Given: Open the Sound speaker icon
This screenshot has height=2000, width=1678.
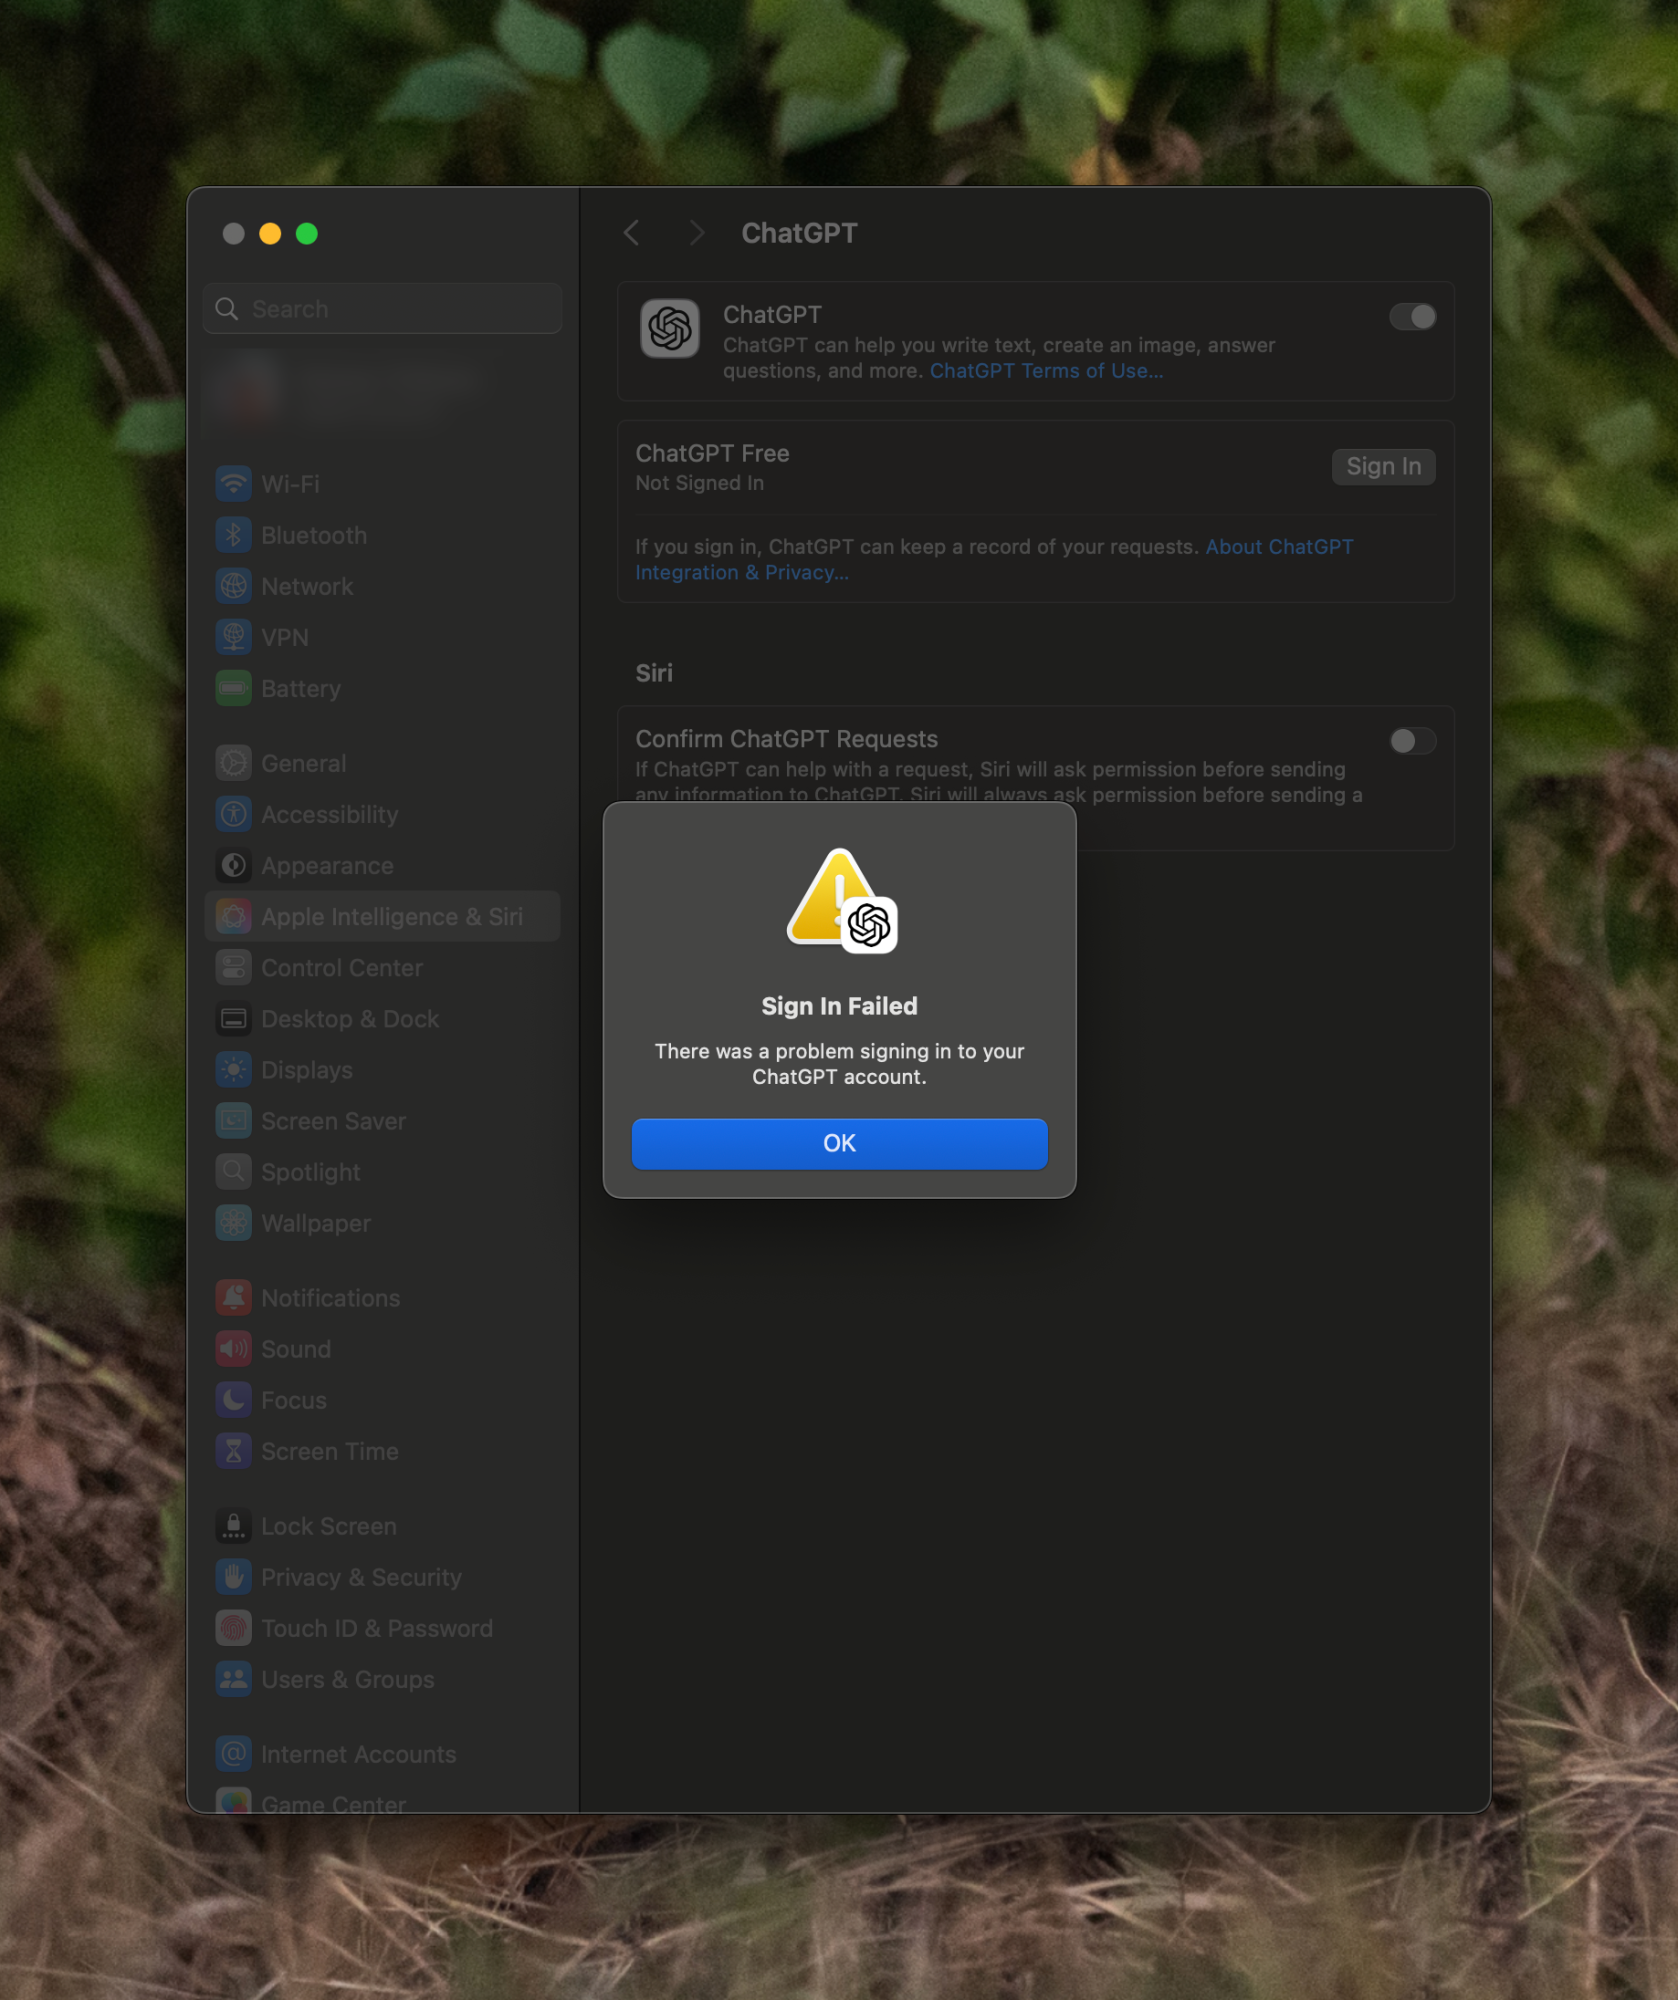Looking at the screenshot, I should (x=233, y=1349).
